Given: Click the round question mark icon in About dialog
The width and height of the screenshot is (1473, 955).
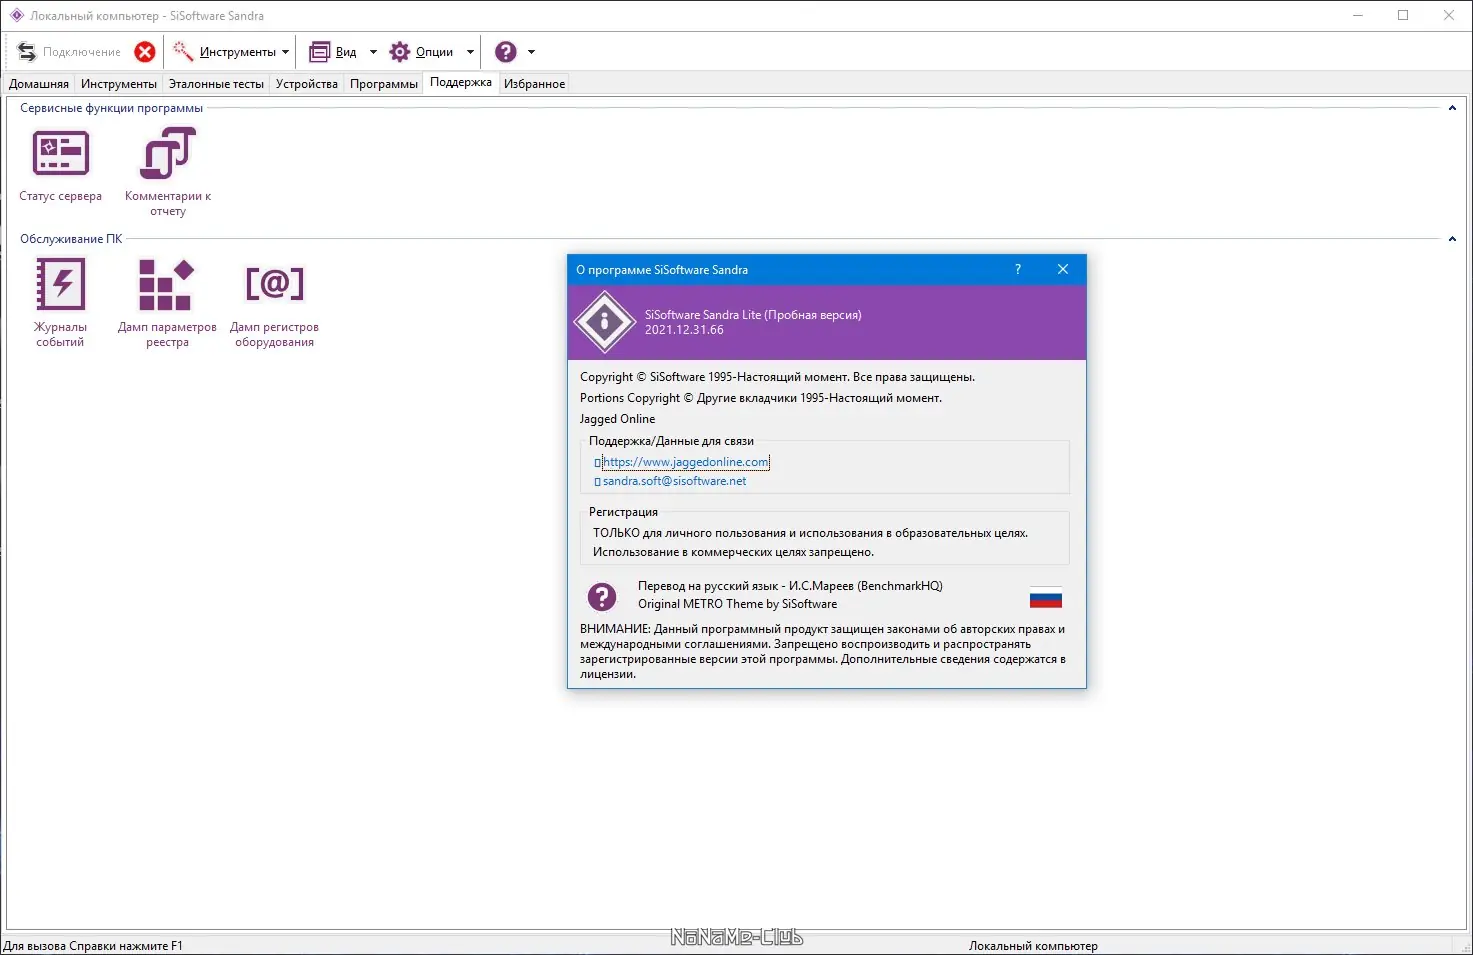Looking at the screenshot, I should (x=602, y=597).
